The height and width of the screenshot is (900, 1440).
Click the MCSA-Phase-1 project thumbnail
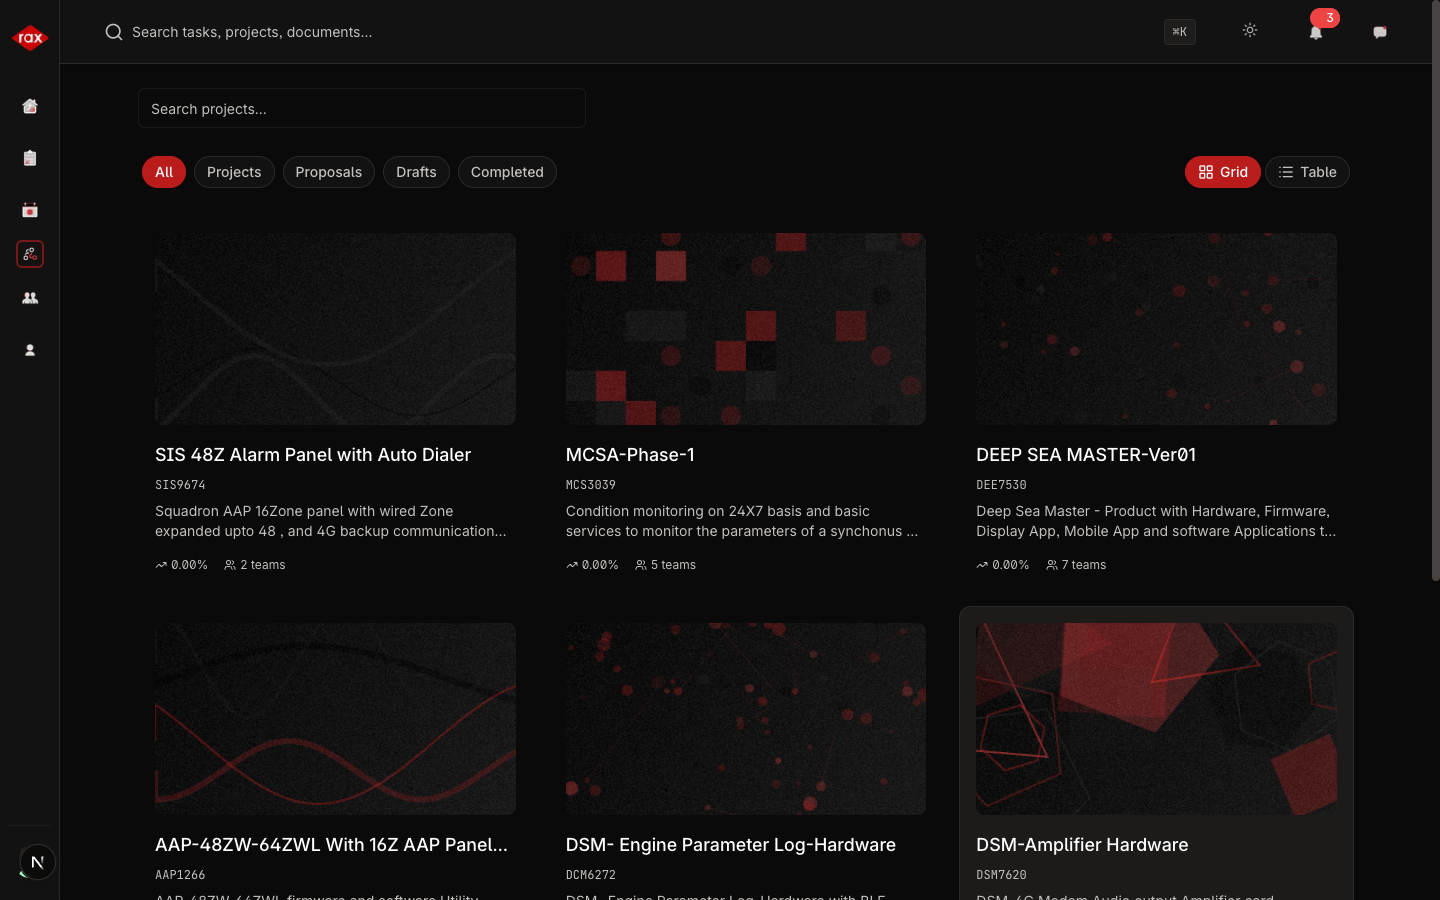tap(745, 329)
